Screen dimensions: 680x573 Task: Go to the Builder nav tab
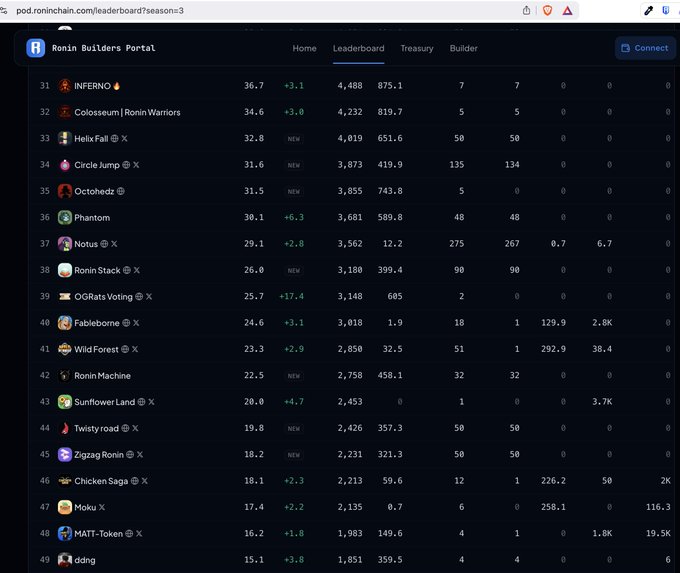pos(464,48)
